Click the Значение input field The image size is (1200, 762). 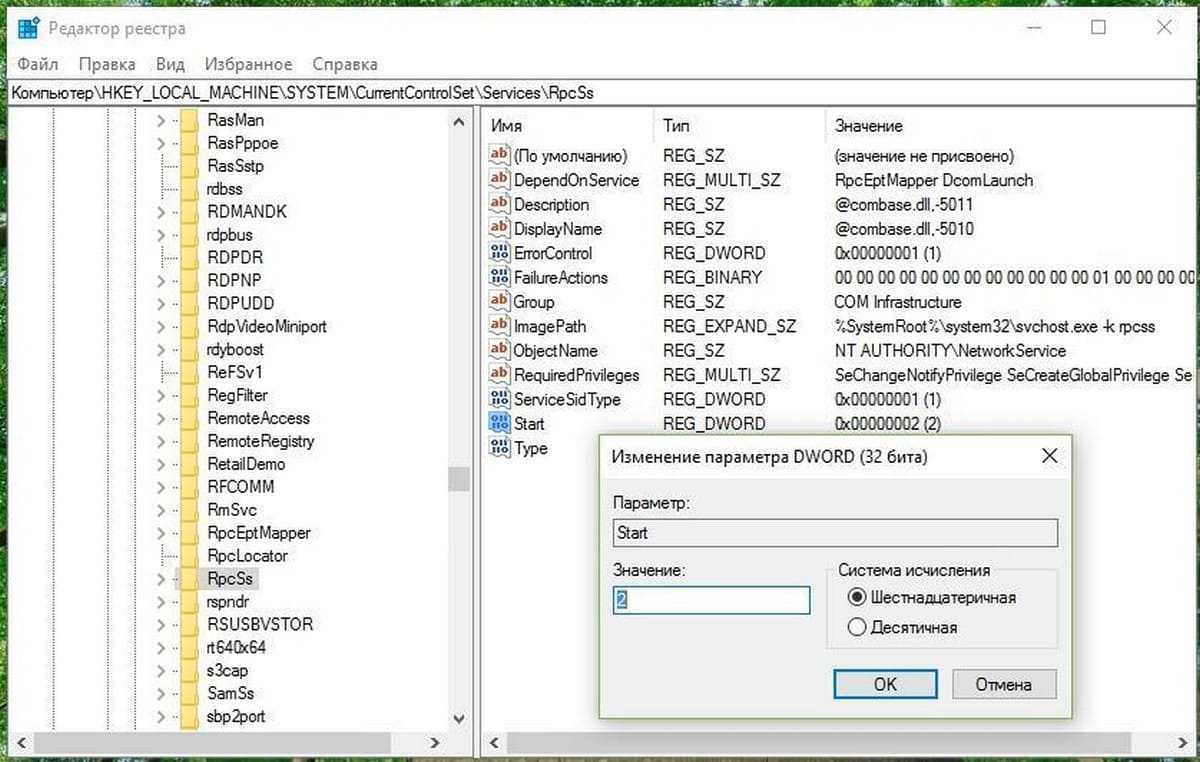[x=710, y=600]
